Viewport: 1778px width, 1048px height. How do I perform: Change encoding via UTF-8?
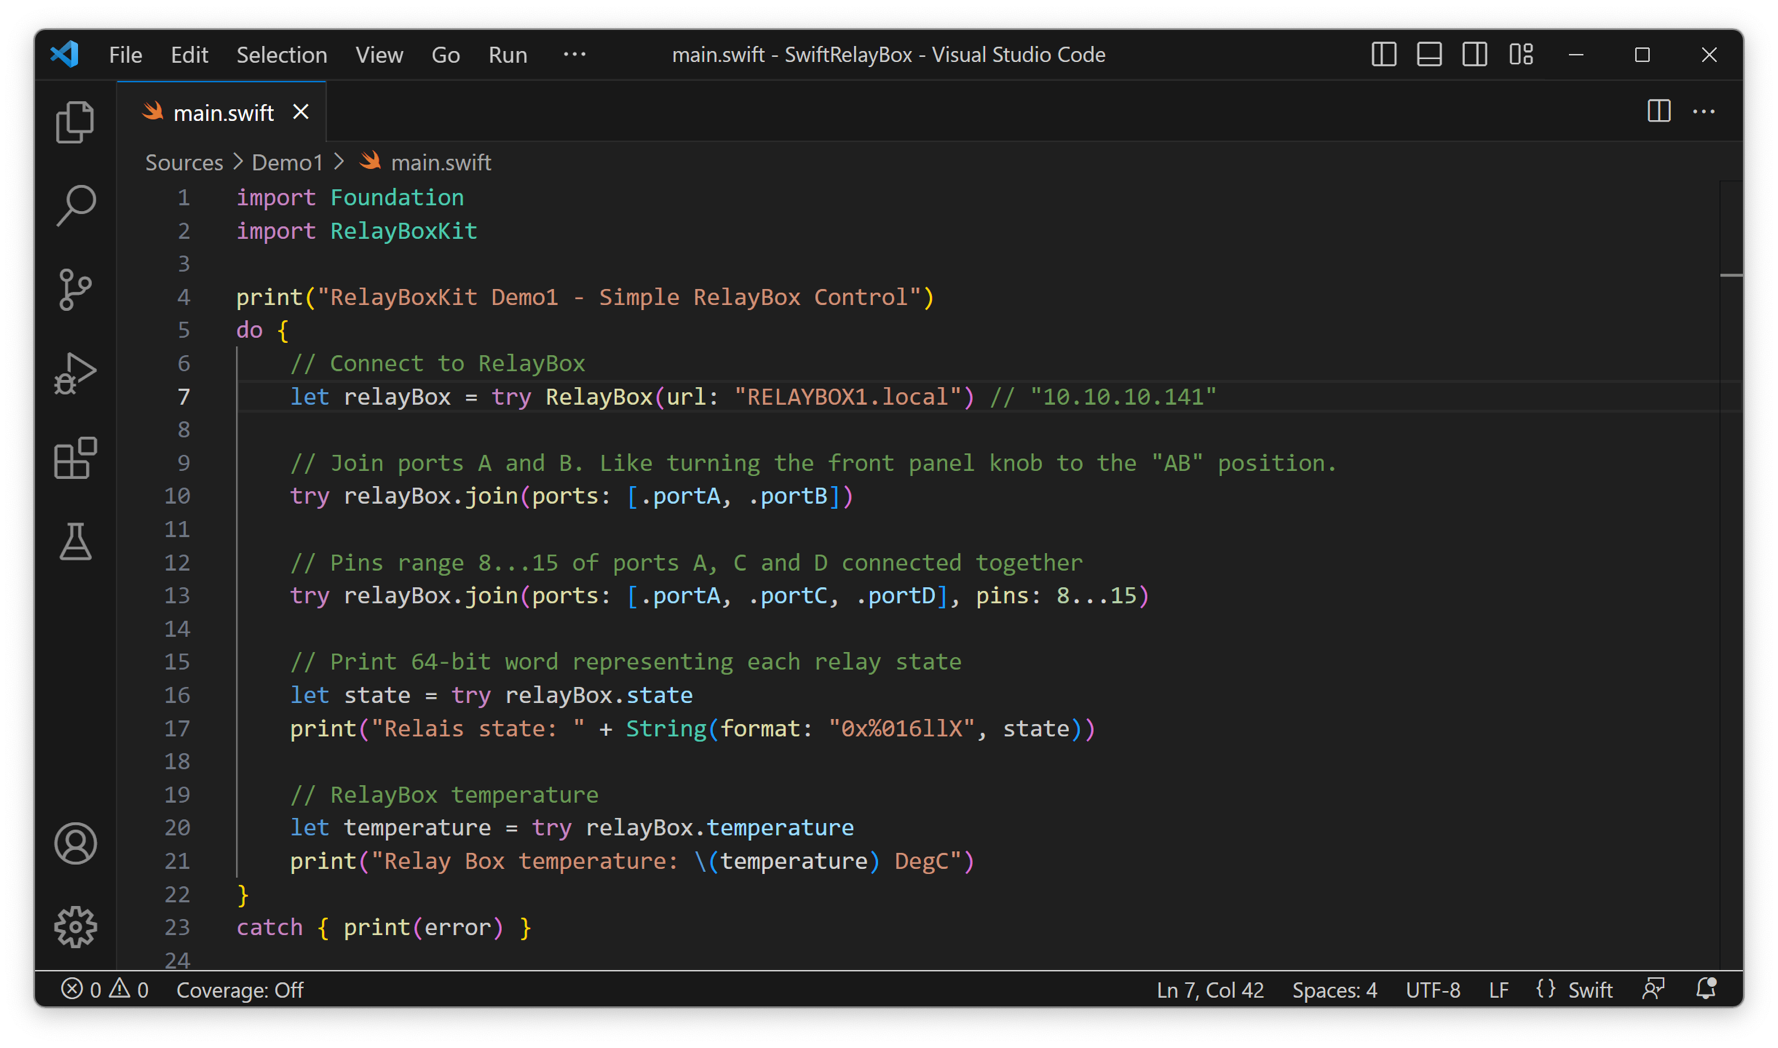1432,989
